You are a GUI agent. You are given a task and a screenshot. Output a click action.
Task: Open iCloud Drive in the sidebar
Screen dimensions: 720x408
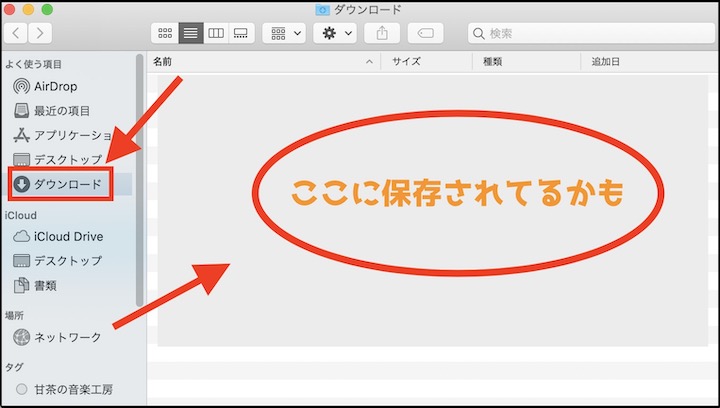[x=69, y=236]
